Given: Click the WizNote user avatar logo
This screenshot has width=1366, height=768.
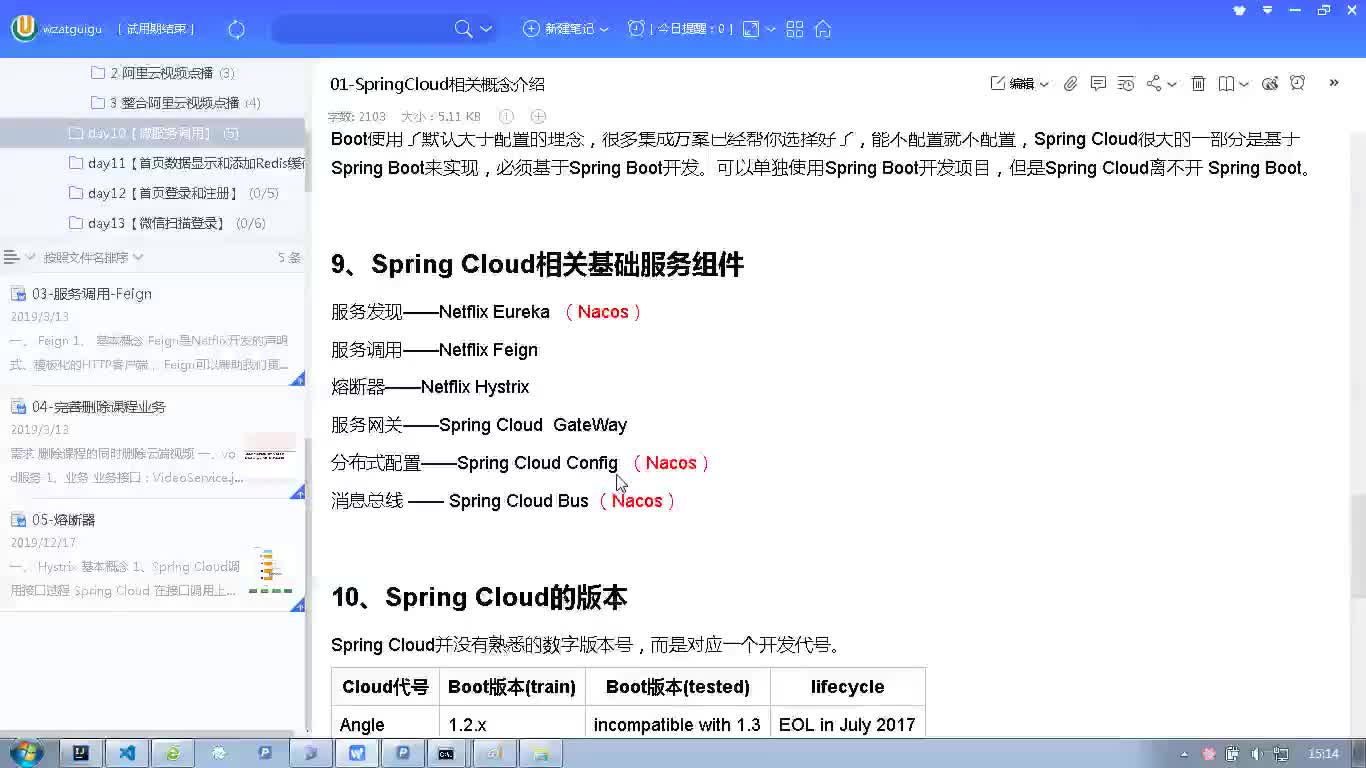Looking at the screenshot, I should click(24, 28).
